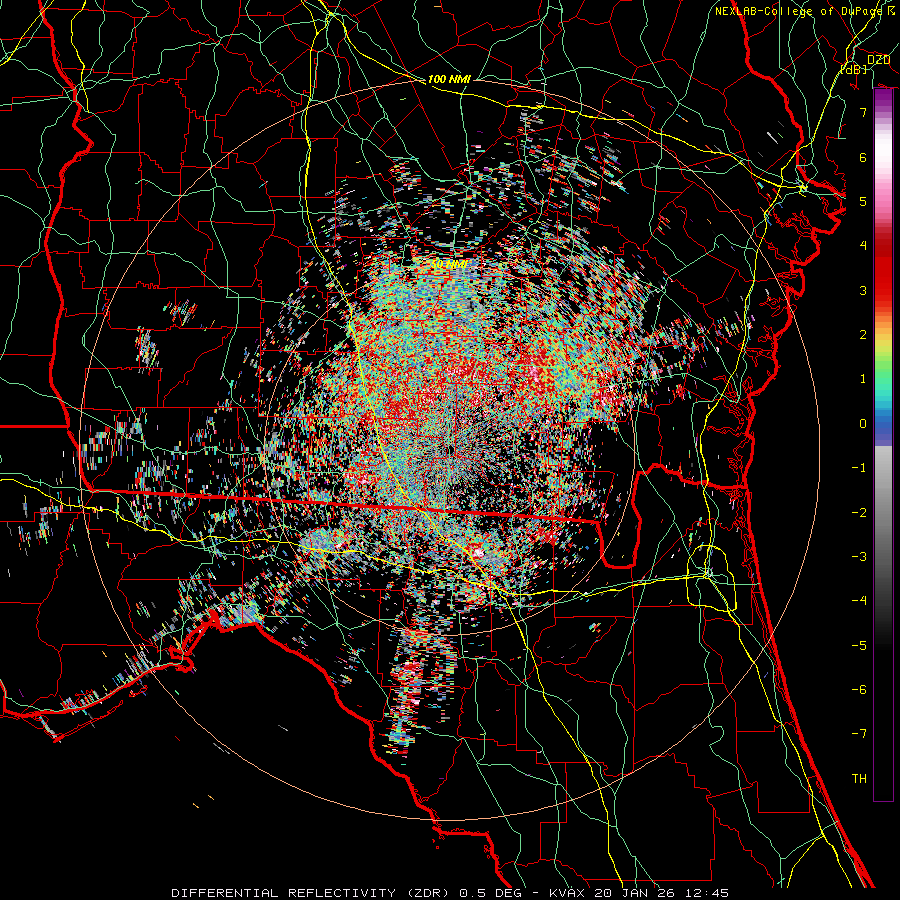Select the ZDR color scale bar

pyautogui.click(x=883, y=445)
